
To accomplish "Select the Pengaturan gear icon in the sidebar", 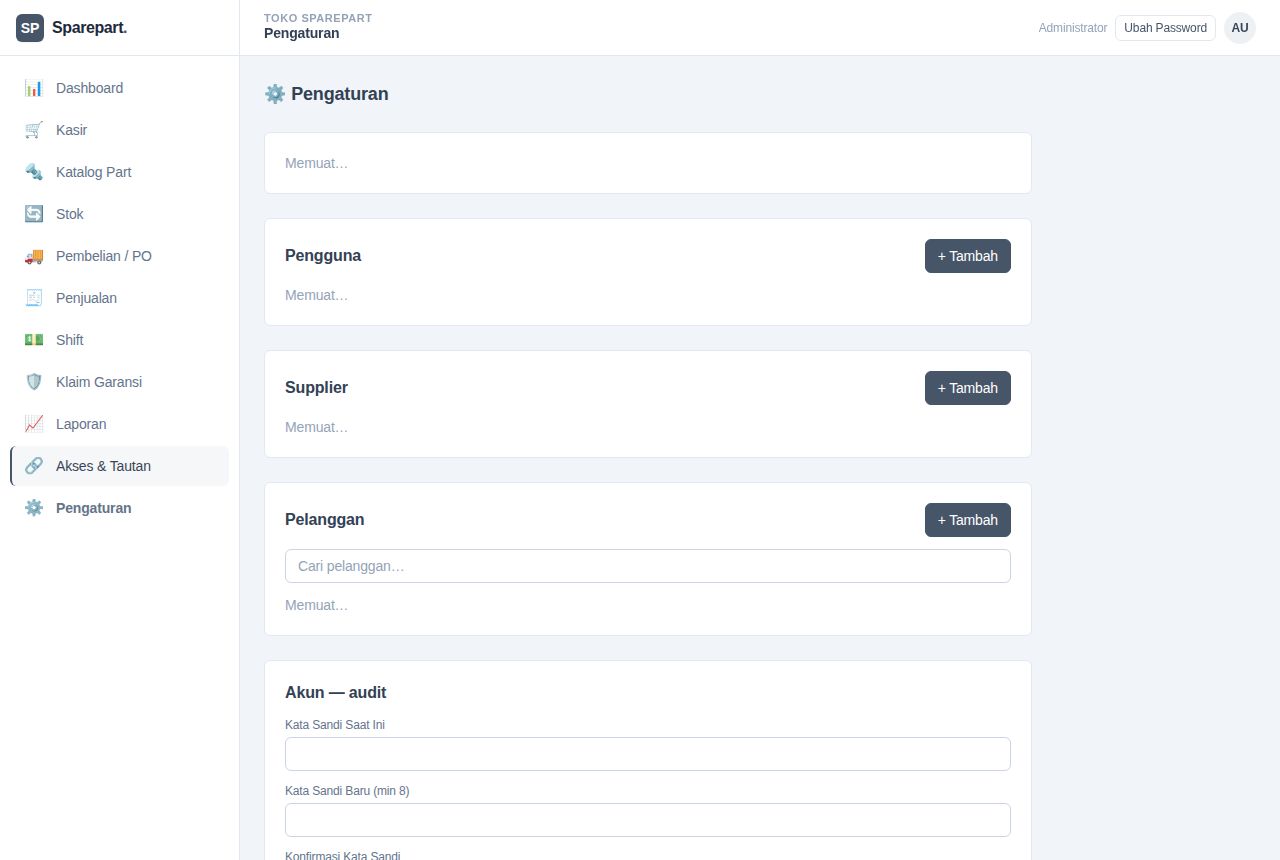I will pyautogui.click(x=34, y=508).
